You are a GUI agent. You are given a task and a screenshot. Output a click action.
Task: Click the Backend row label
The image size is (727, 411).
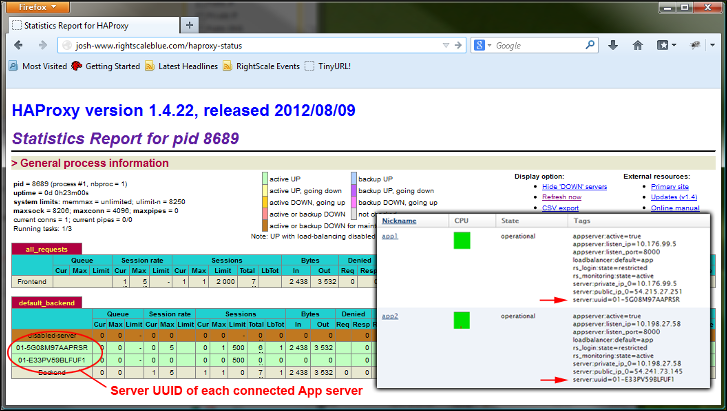coord(52,372)
